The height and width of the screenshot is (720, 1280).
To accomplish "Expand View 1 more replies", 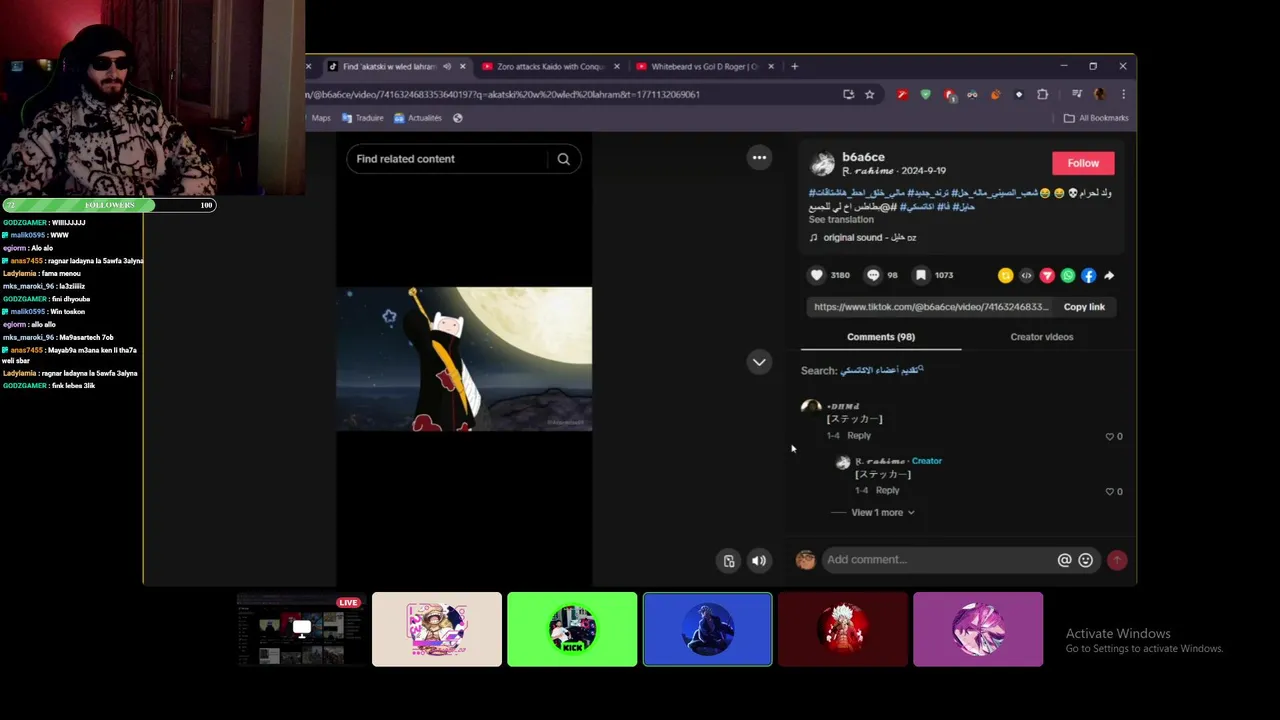I will tap(882, 512).
